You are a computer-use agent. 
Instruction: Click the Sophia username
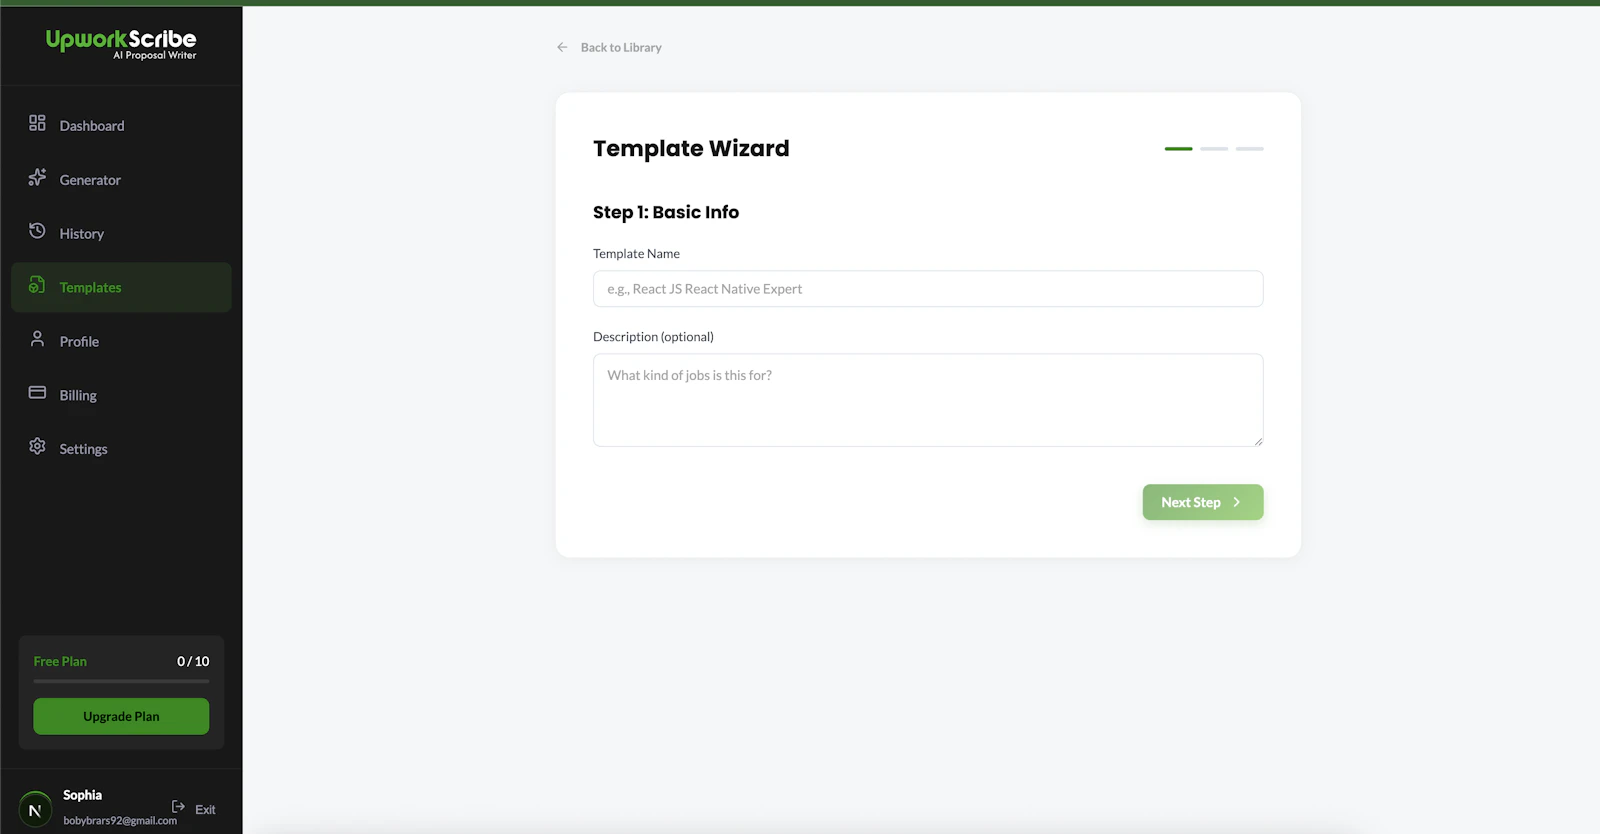tap(82, 795)
